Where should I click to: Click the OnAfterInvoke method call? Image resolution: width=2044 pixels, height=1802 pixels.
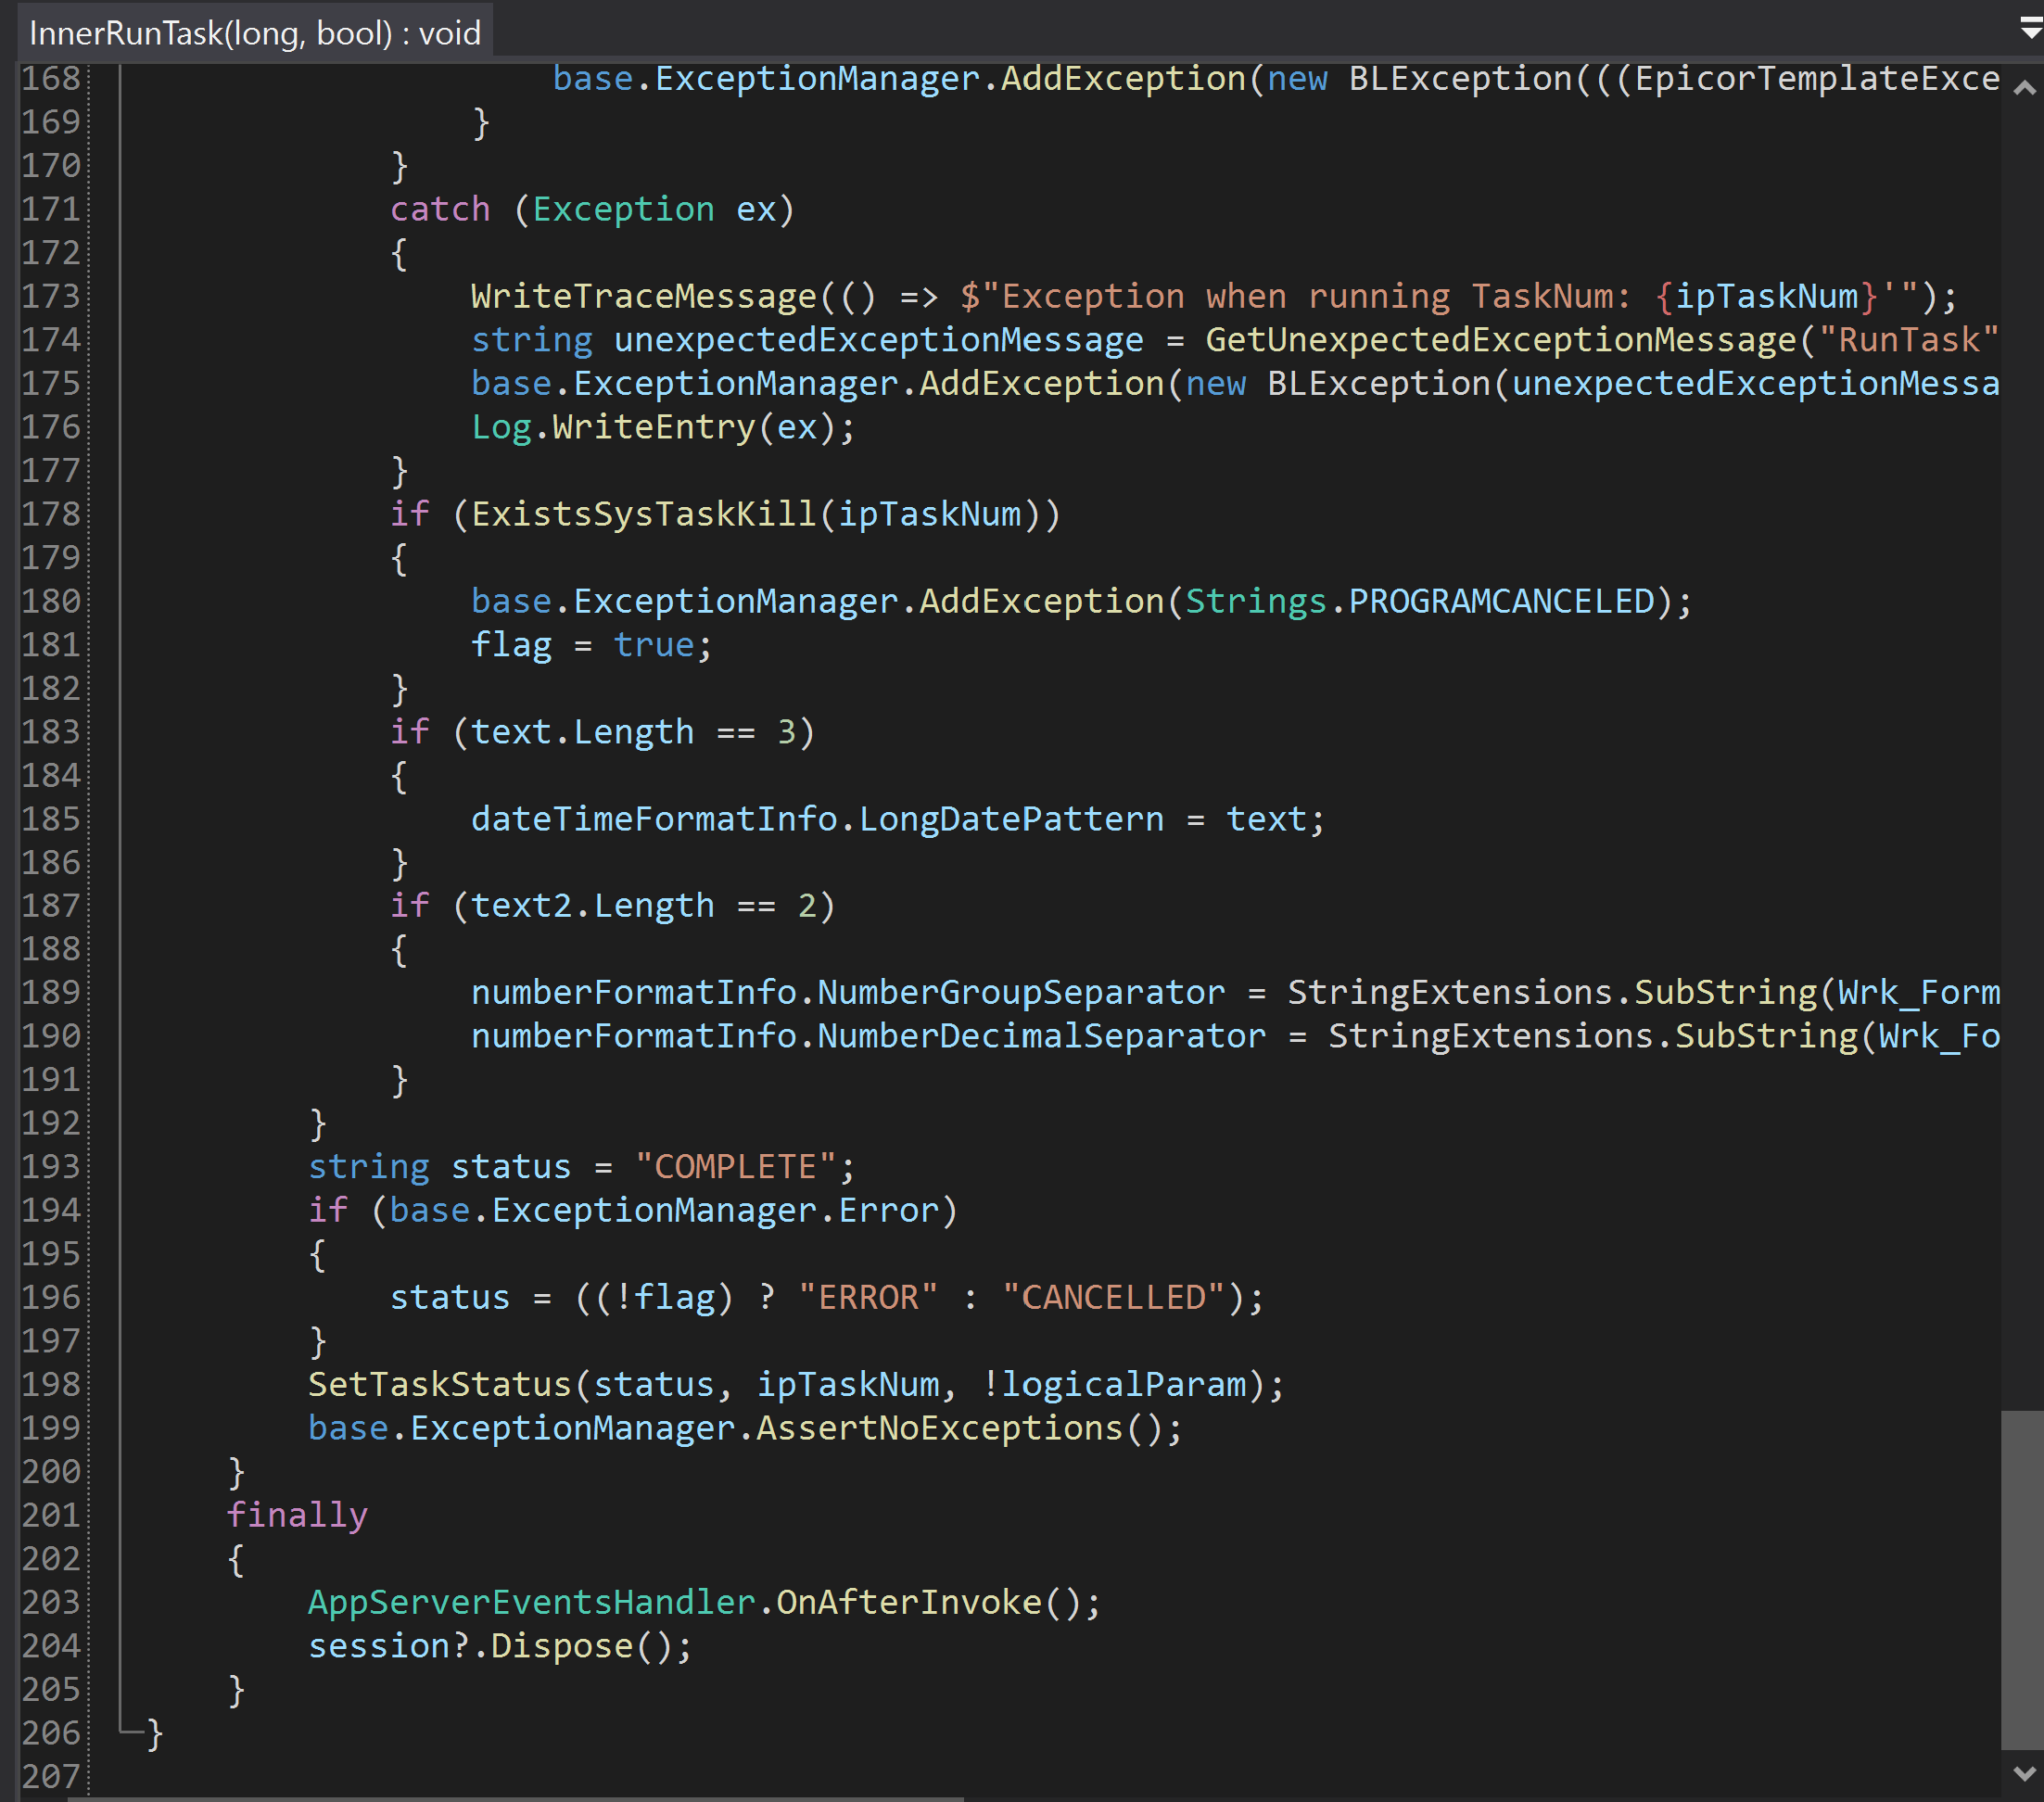pos(909,1602)
